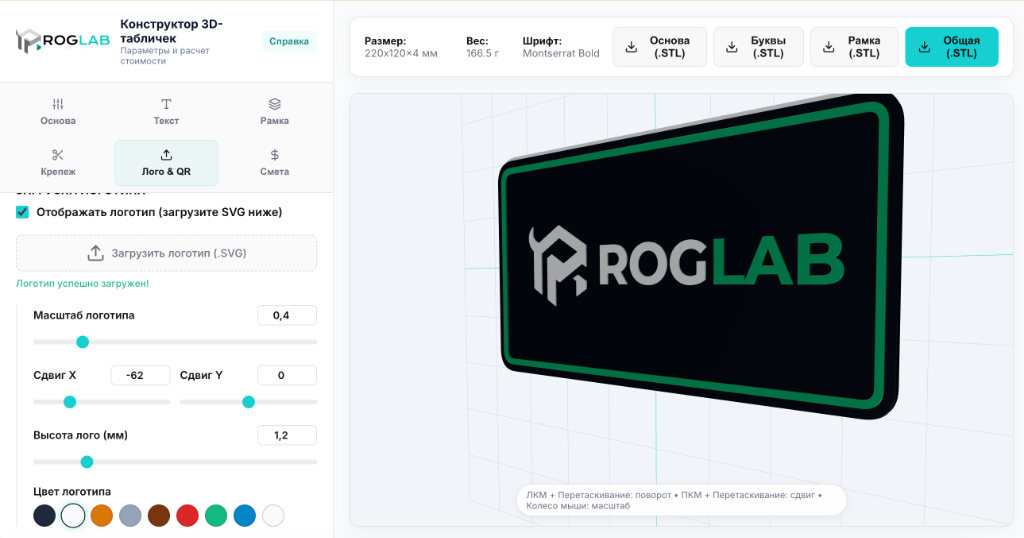Pick the orange logo color
The width and height of the screenshot is (1024, 538).
point(102,516)
